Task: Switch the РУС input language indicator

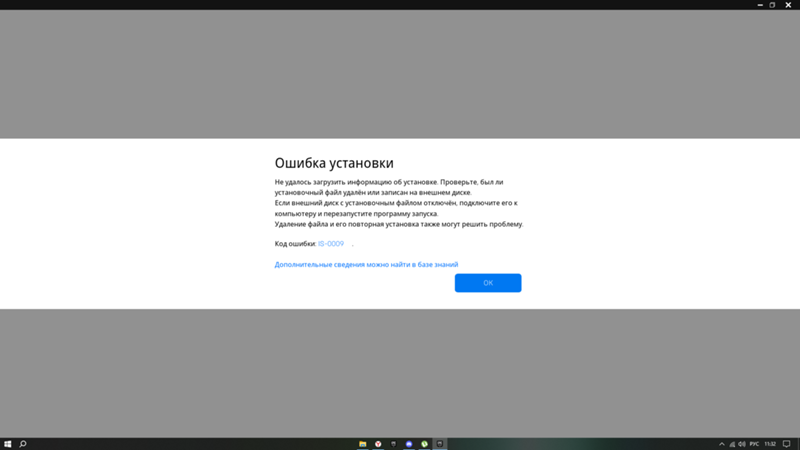Action: click(x=755, y=443)
